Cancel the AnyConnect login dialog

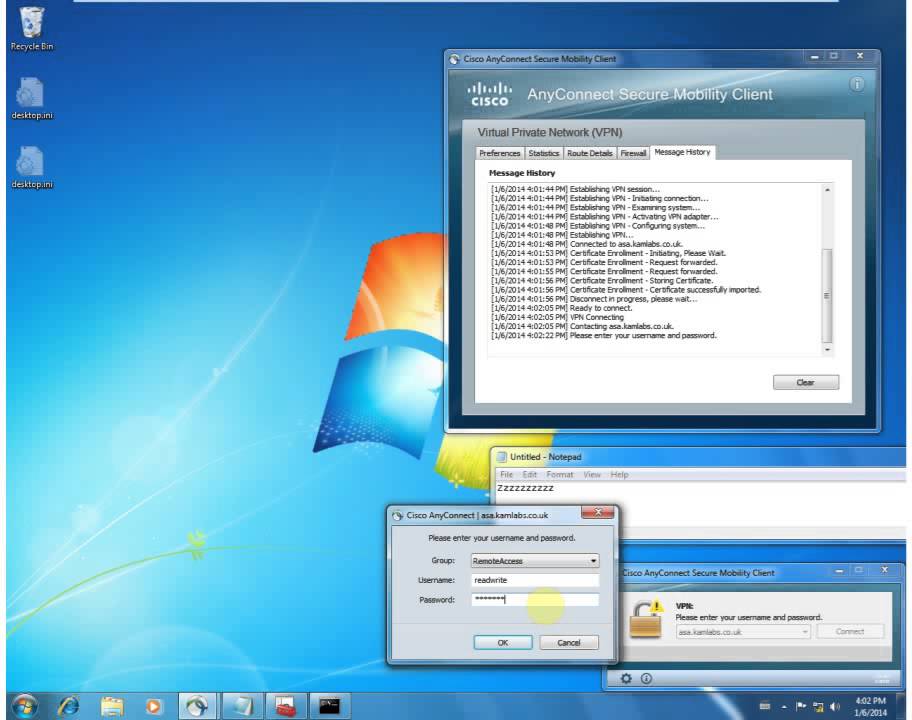(569, 643)
